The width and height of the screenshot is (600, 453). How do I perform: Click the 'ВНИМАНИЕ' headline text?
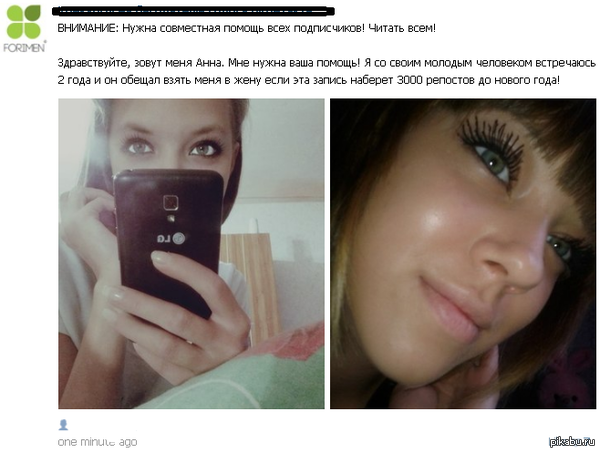click(88, 28)
